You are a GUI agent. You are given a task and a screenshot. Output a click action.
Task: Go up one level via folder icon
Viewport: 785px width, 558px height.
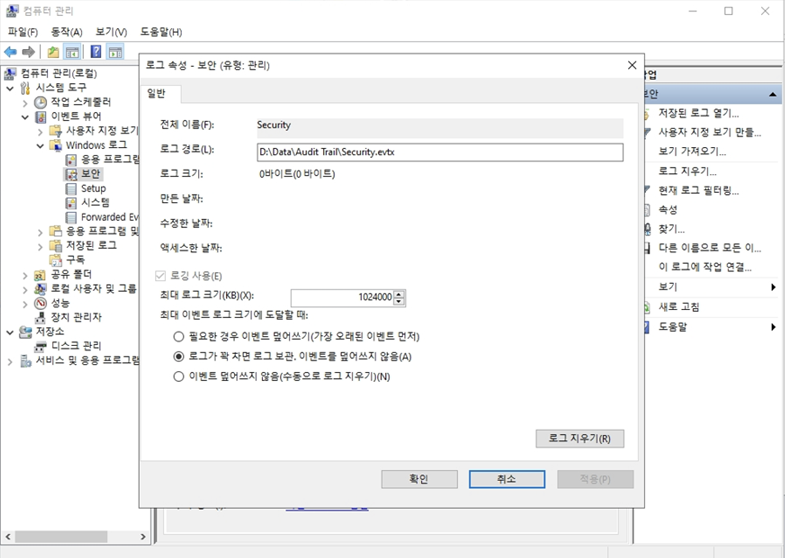pos(53,52)
